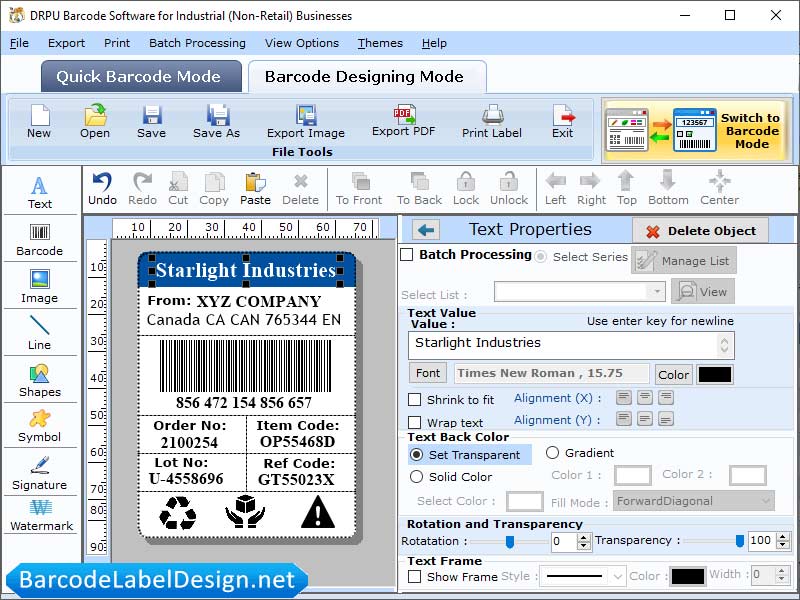Click the Exit icon in File Tools
800x600 pixels.
pyautogui.click(x=563, y=115)
